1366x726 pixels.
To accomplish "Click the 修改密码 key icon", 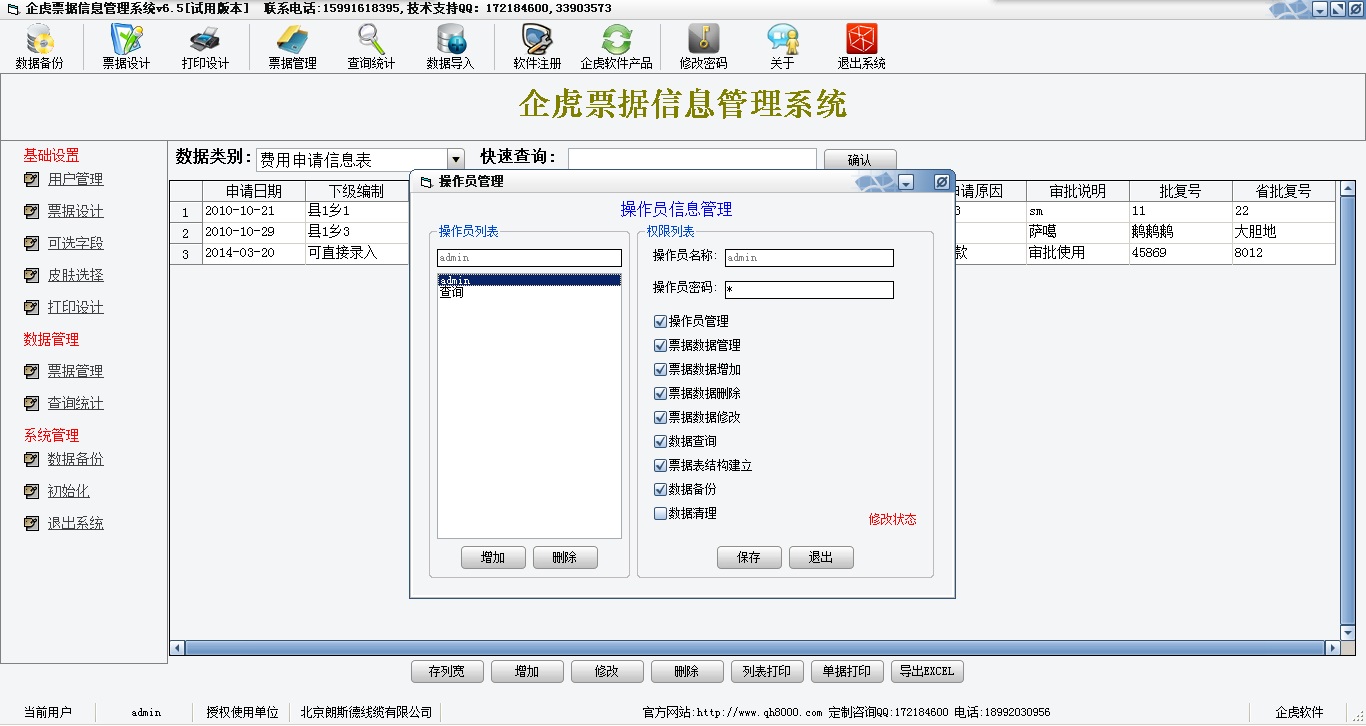I will tap(703, 46).
